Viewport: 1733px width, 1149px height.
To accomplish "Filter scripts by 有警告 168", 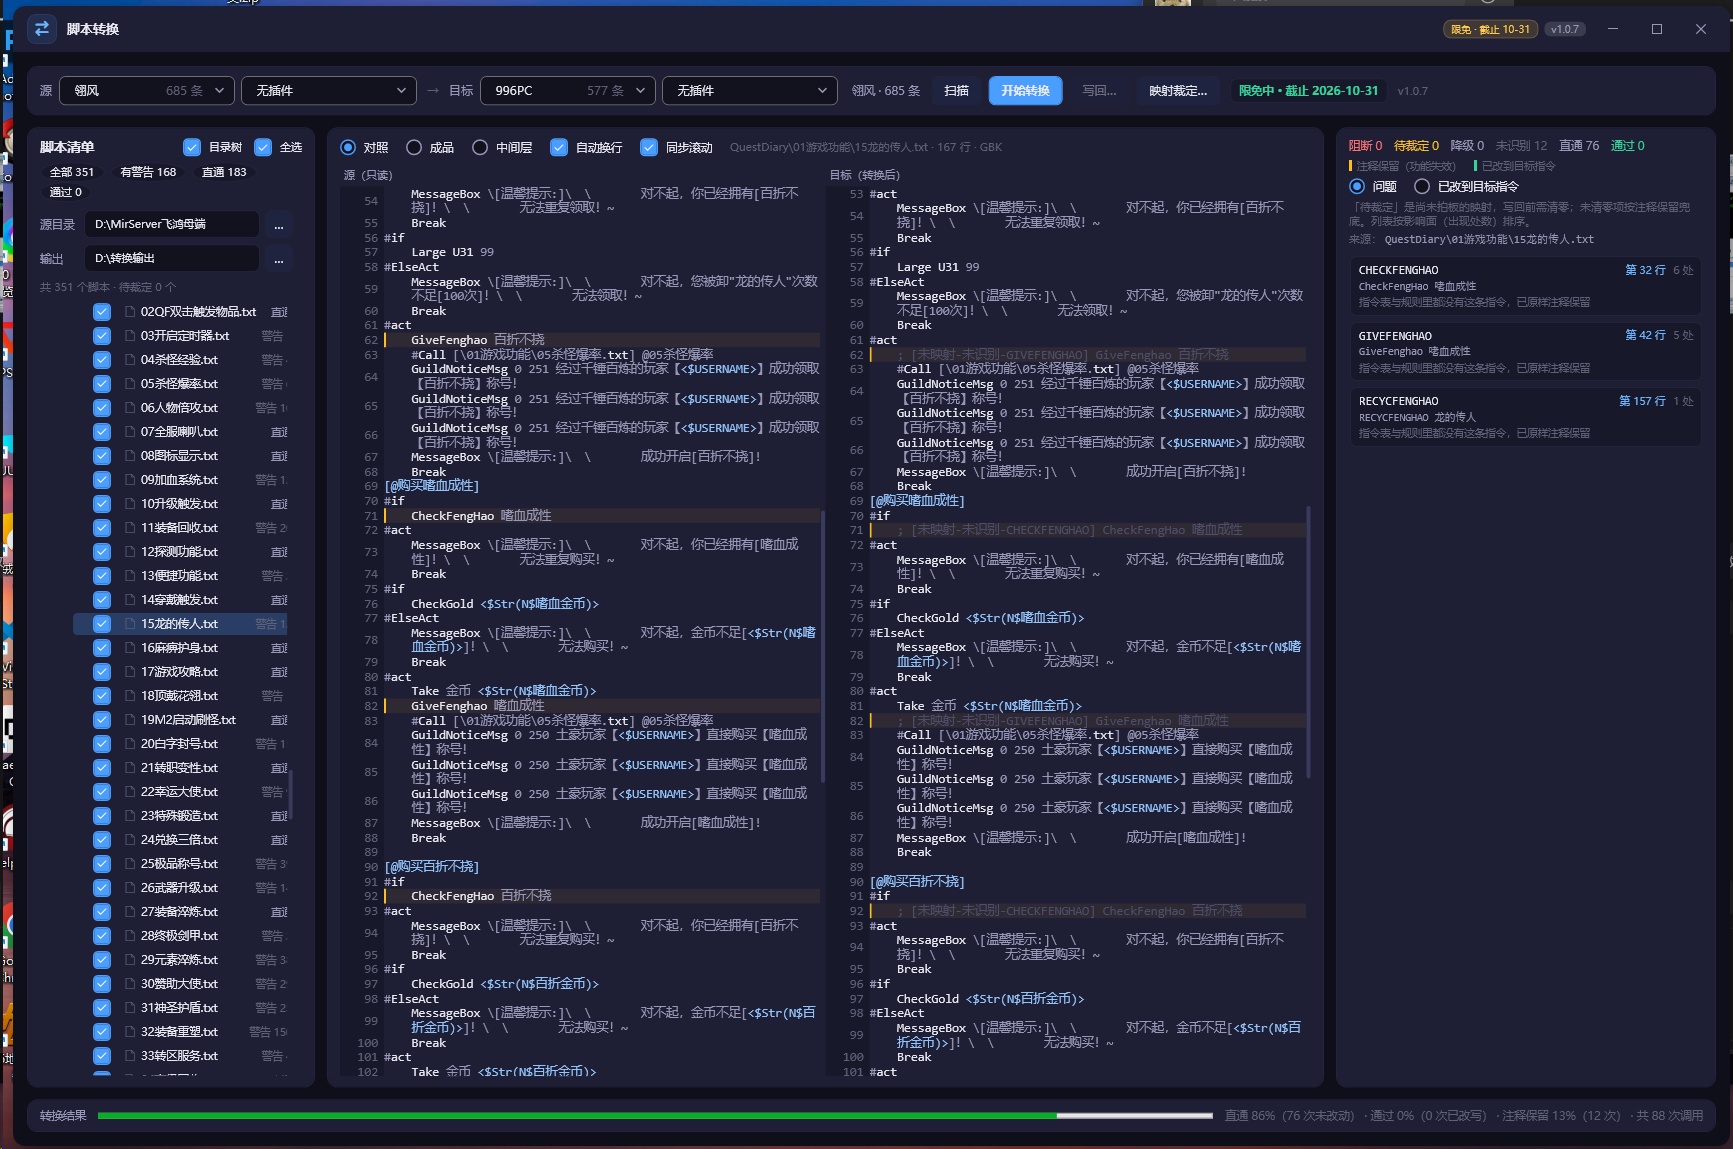I will [x=148, y=172].
